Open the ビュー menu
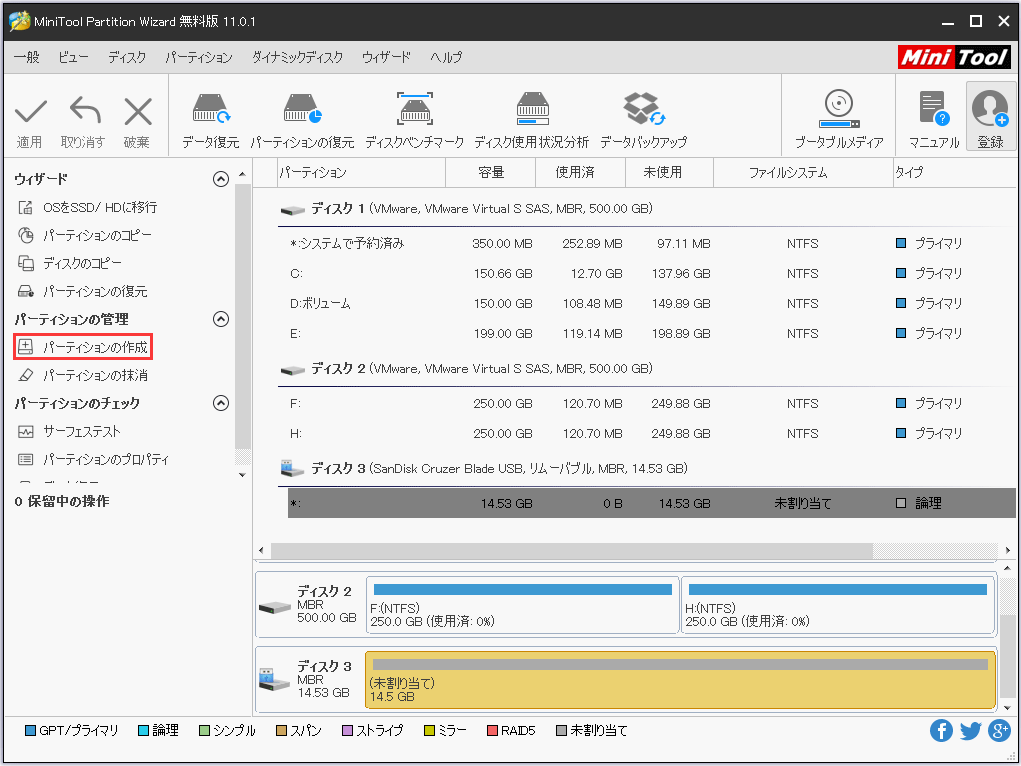 tap(73, 57)
